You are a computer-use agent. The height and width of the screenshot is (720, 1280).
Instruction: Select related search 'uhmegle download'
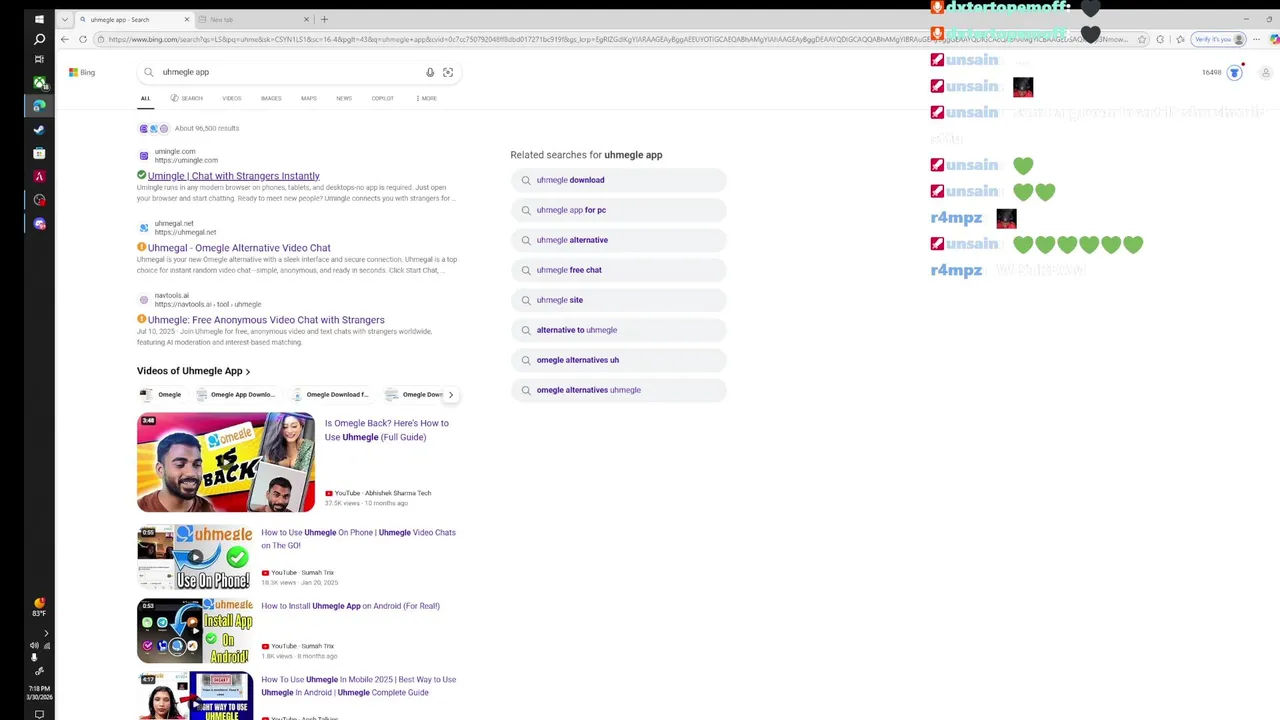[618, 180]
